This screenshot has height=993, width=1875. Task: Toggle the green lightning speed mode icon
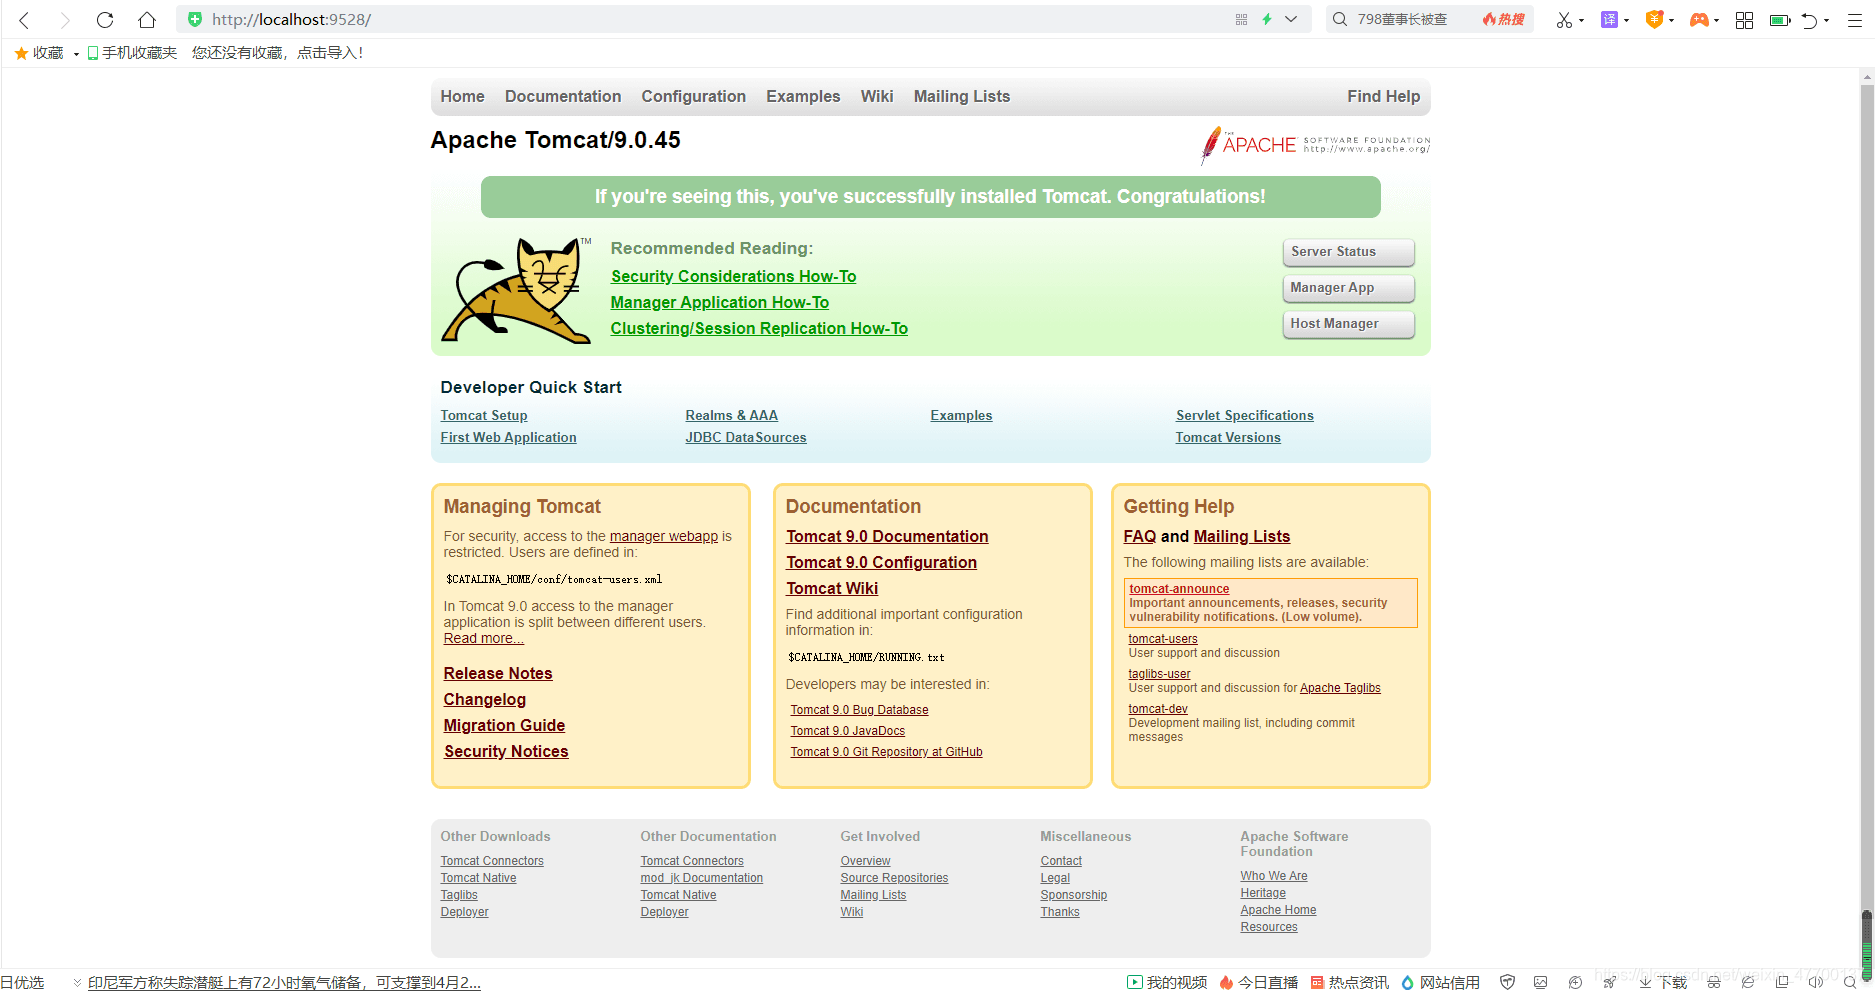[x=1267, y=20]
